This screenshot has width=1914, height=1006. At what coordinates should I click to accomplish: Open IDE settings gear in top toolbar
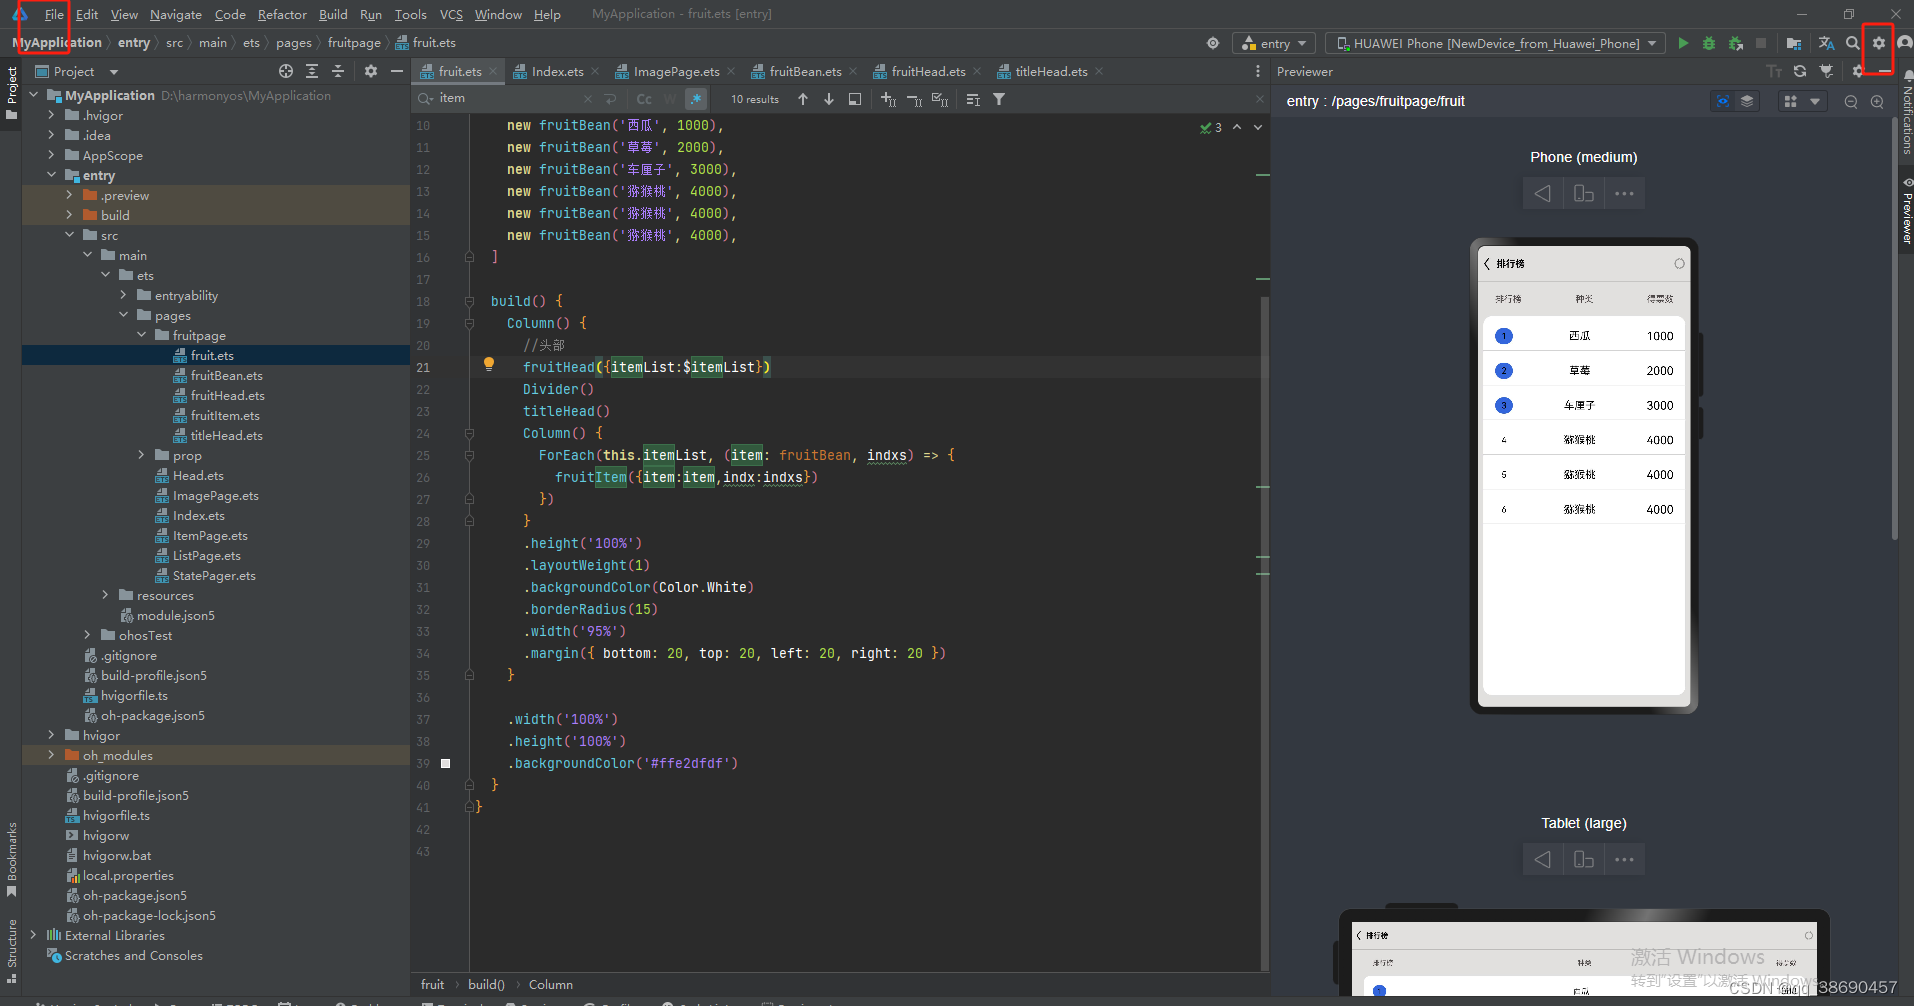(1879, 43)
